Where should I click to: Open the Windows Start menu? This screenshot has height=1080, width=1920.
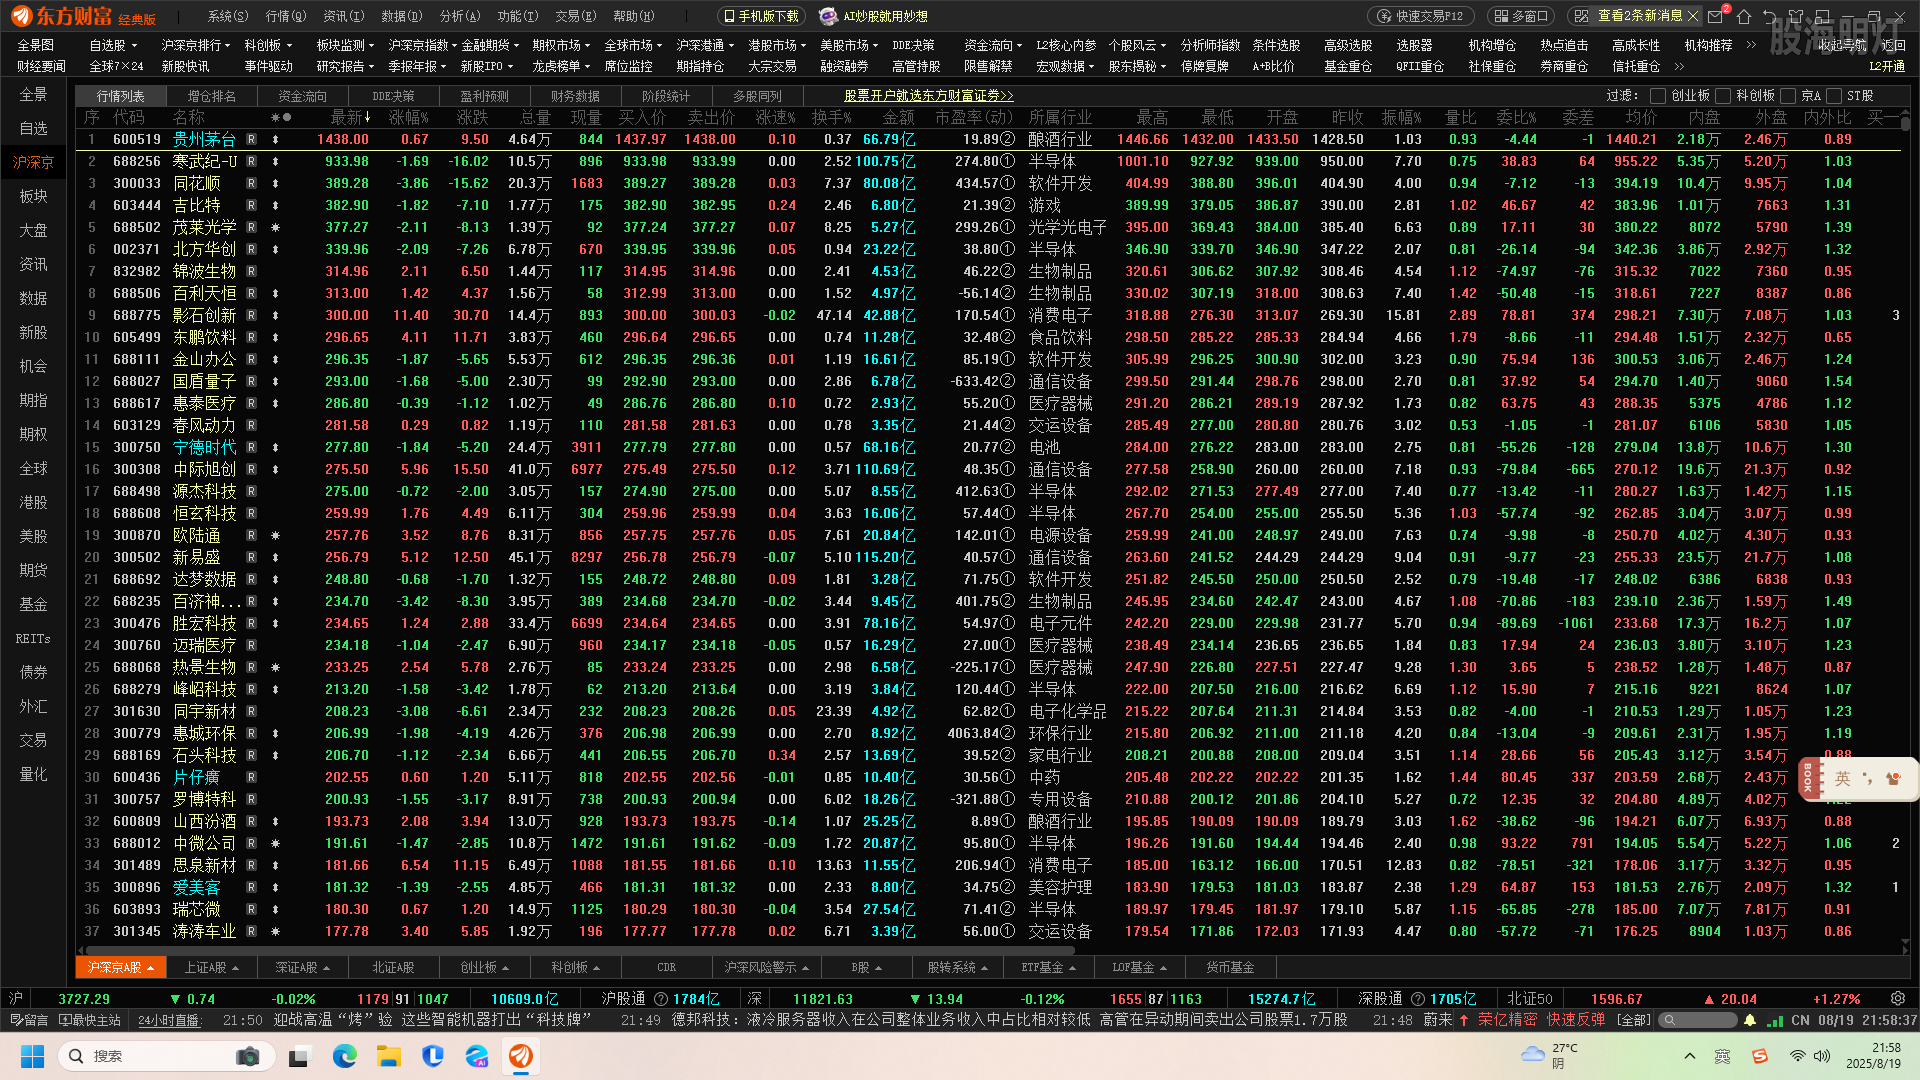tap(33, 1056)
